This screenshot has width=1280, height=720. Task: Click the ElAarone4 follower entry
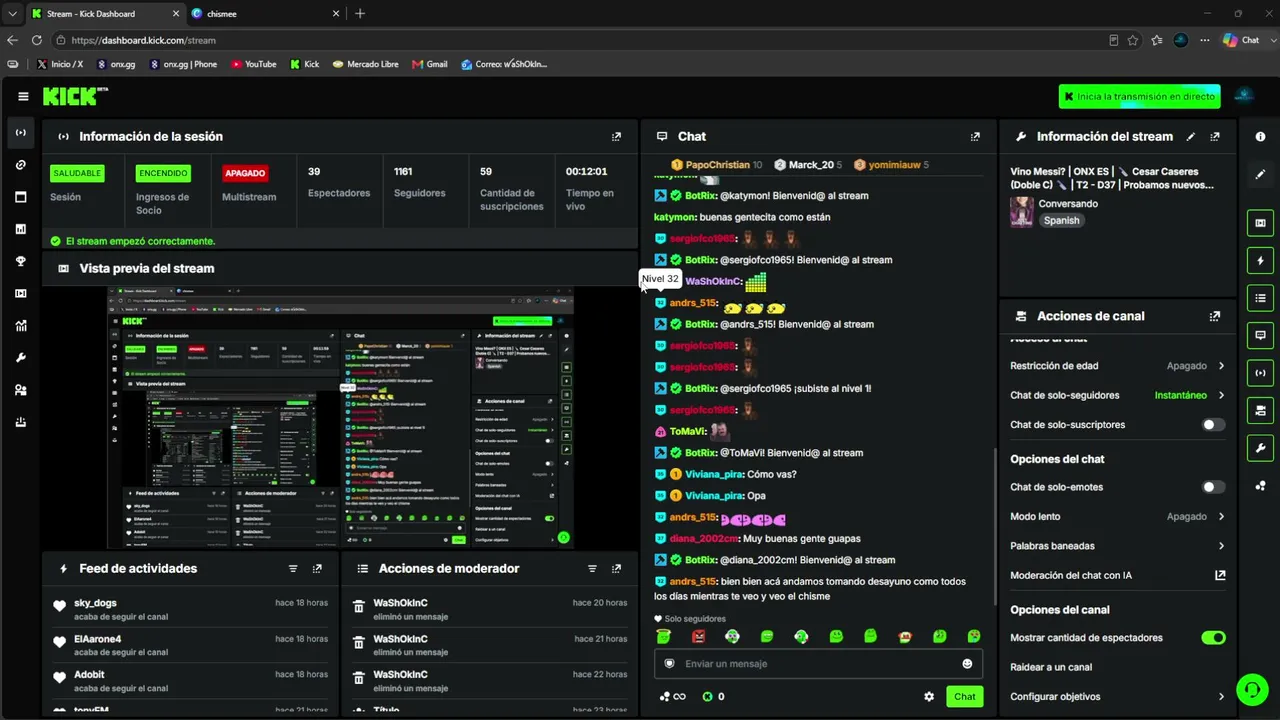click(x=190, y=645)
